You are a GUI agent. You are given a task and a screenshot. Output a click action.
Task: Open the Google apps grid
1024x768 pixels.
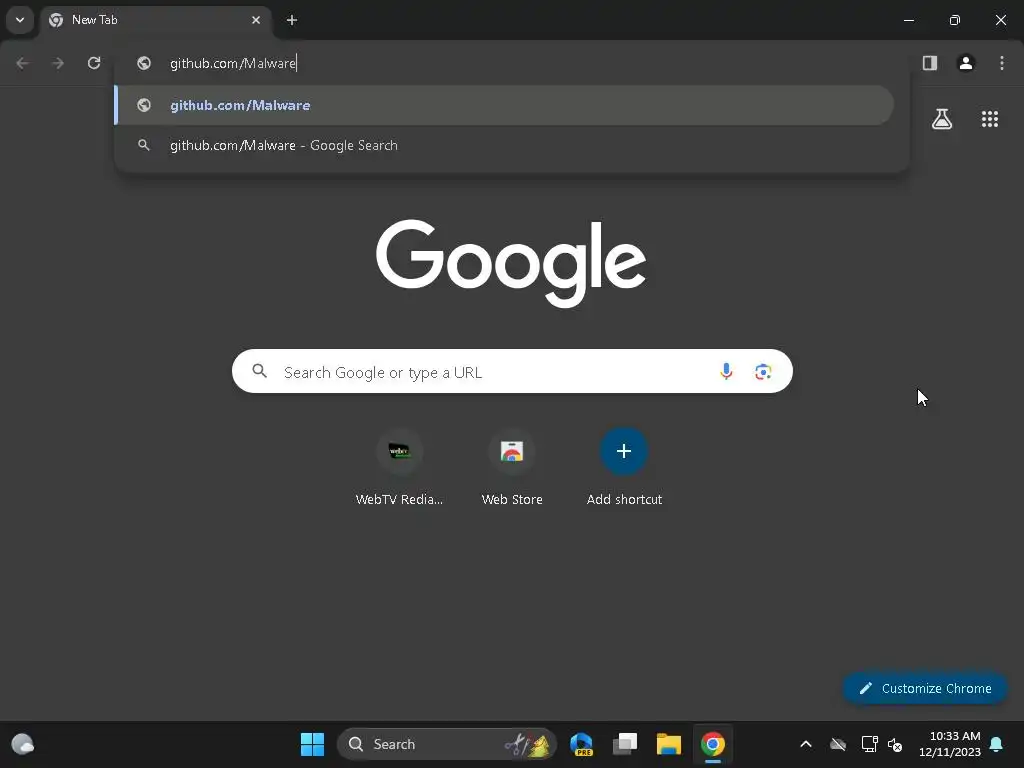coord(989,119)
